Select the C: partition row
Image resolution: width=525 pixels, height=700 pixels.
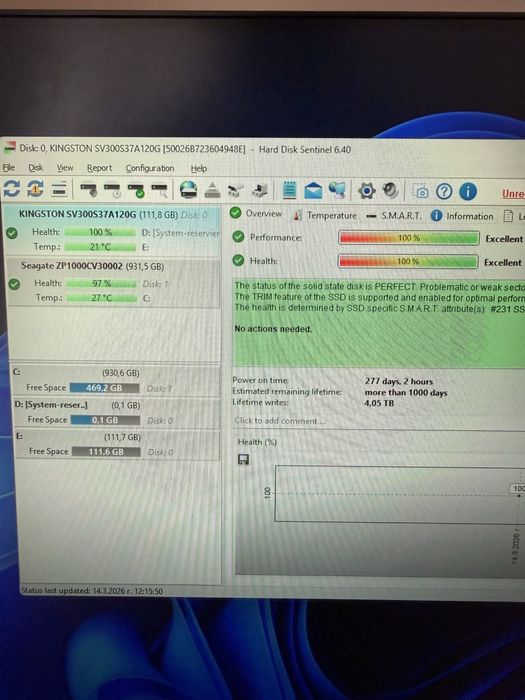[x=116, y=380]
